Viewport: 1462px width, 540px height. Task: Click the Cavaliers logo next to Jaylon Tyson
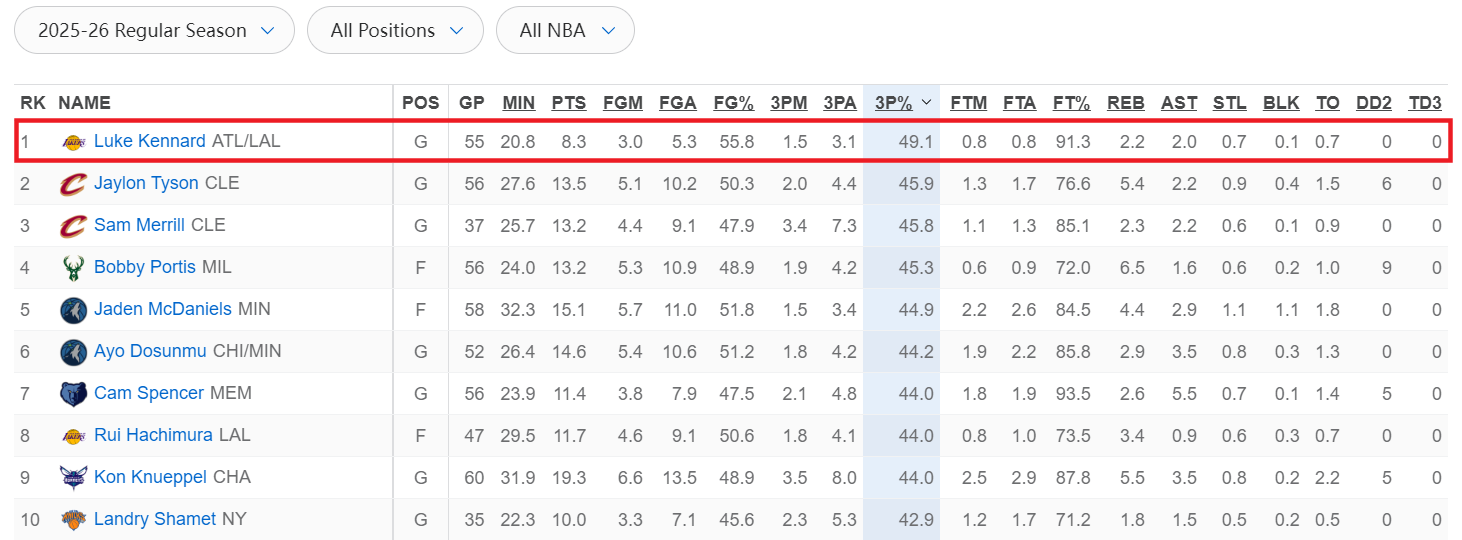click(x=73, y=184)
